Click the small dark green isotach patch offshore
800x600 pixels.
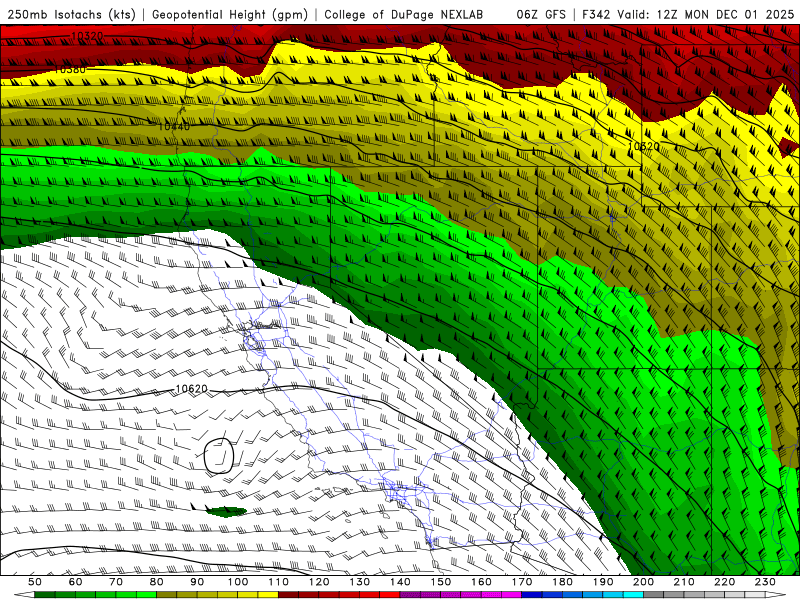(226, 511)
